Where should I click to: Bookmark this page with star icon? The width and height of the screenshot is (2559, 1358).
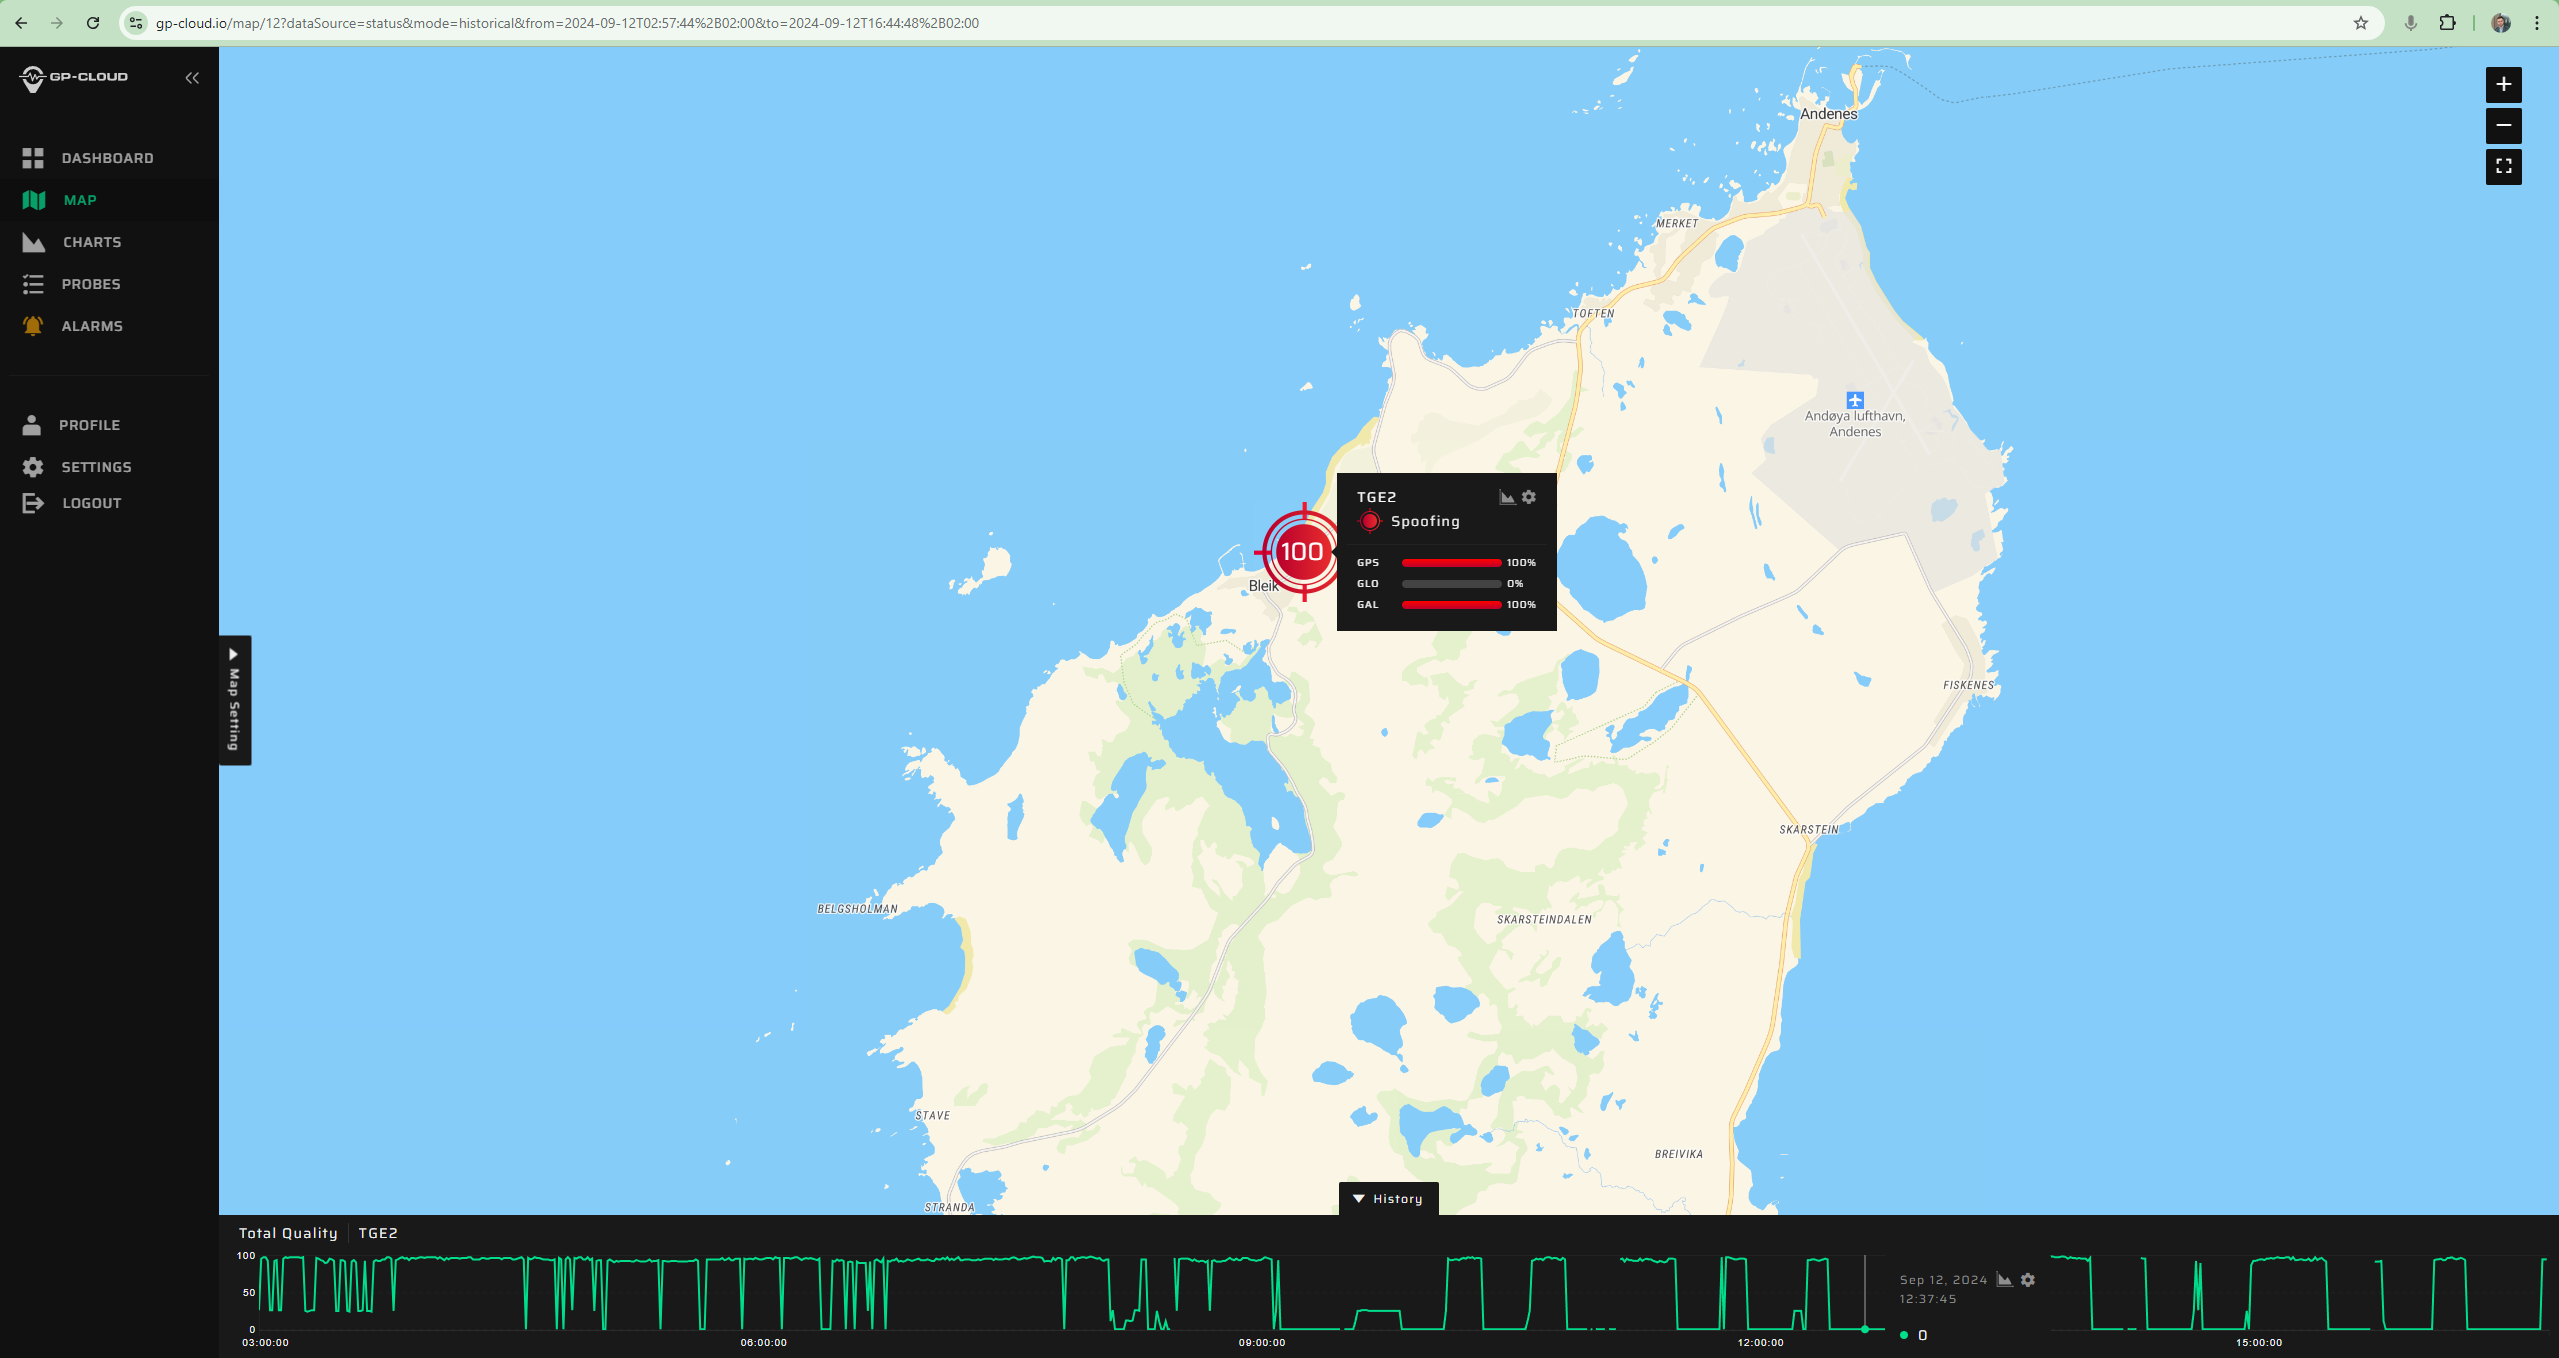tap(2361, 23)
